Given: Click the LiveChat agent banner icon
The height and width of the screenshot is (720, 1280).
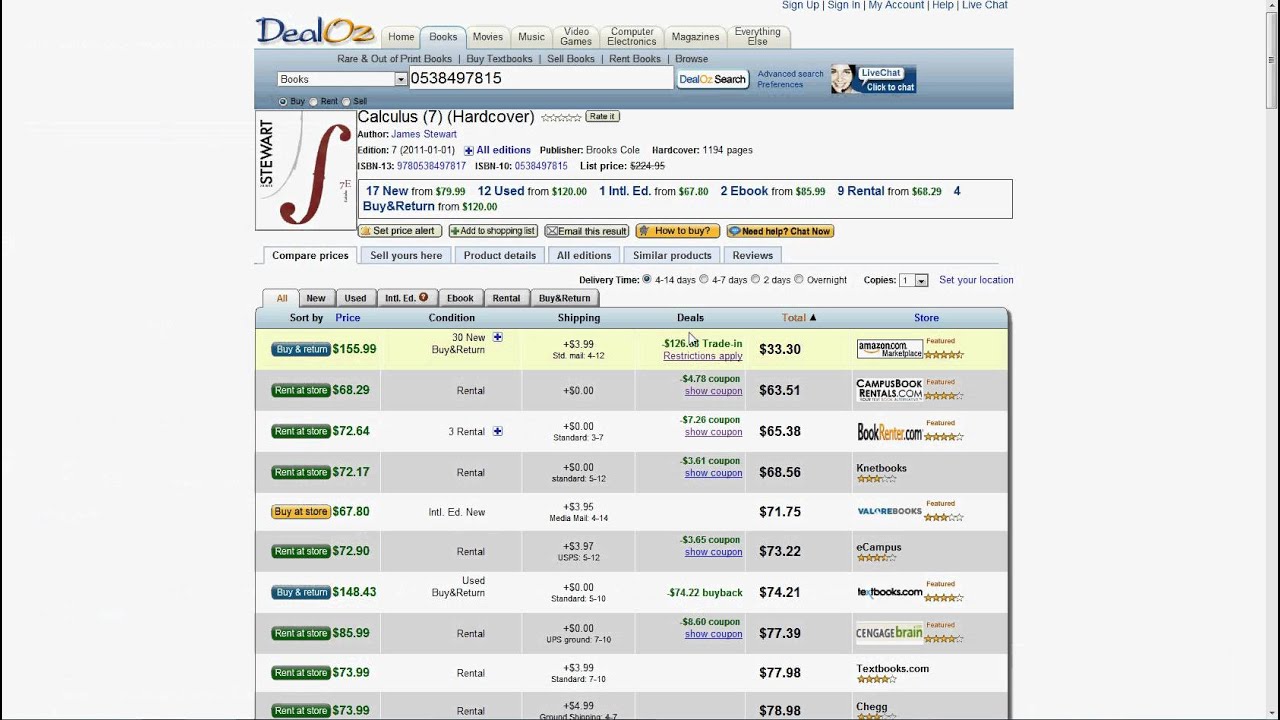Looking at the screenshot, I should (873, 79).
